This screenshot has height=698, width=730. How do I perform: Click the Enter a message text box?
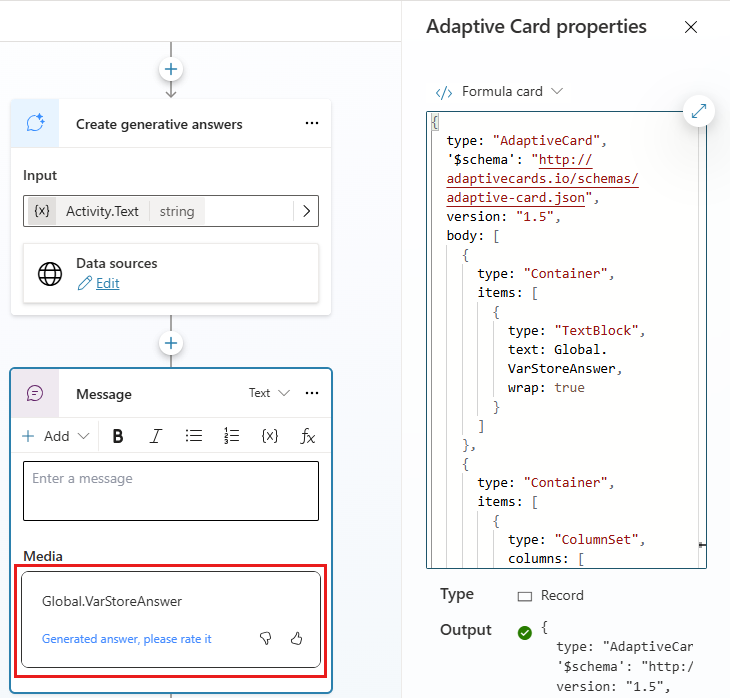(171, 491)
